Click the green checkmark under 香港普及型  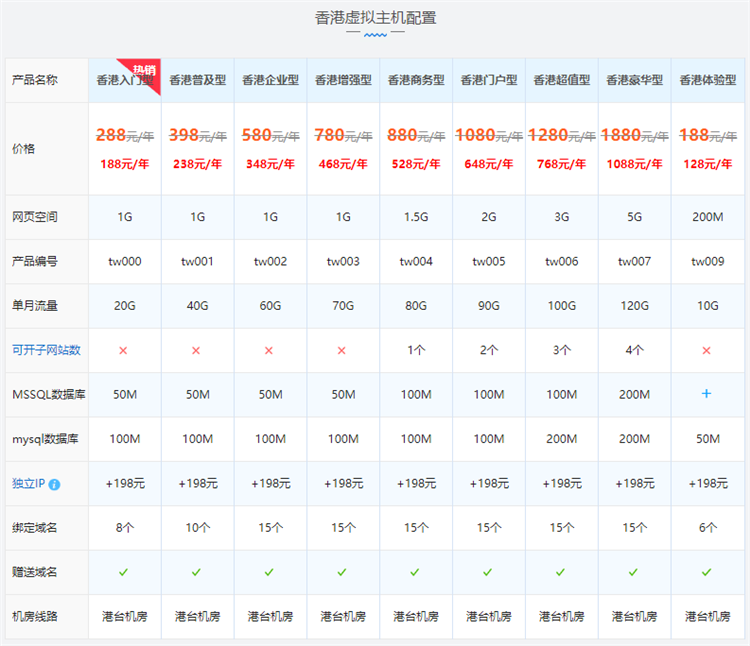[x=197, y=572]
